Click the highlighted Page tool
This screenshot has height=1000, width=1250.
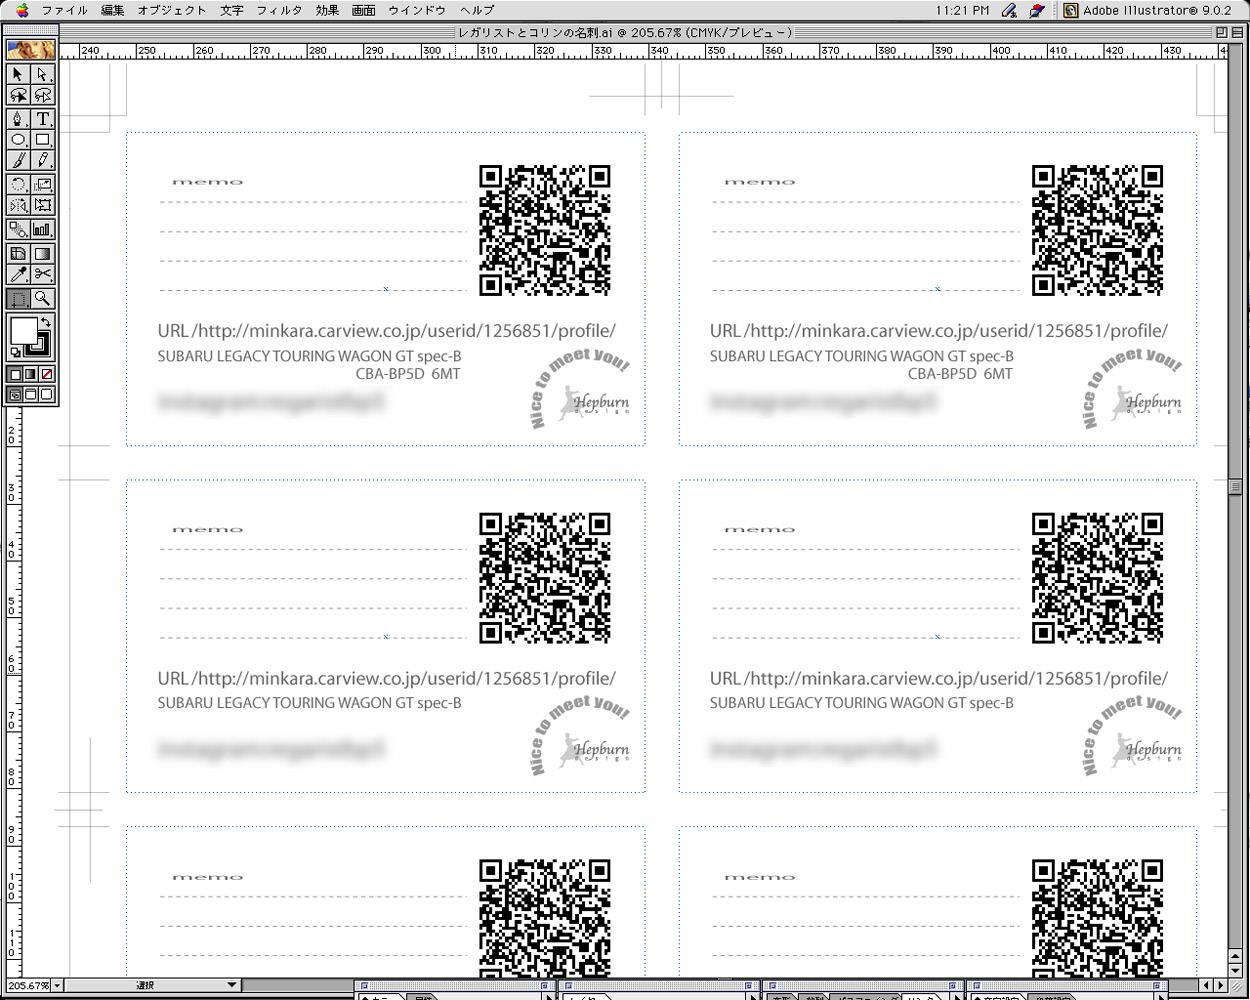(x=18, y=298)
